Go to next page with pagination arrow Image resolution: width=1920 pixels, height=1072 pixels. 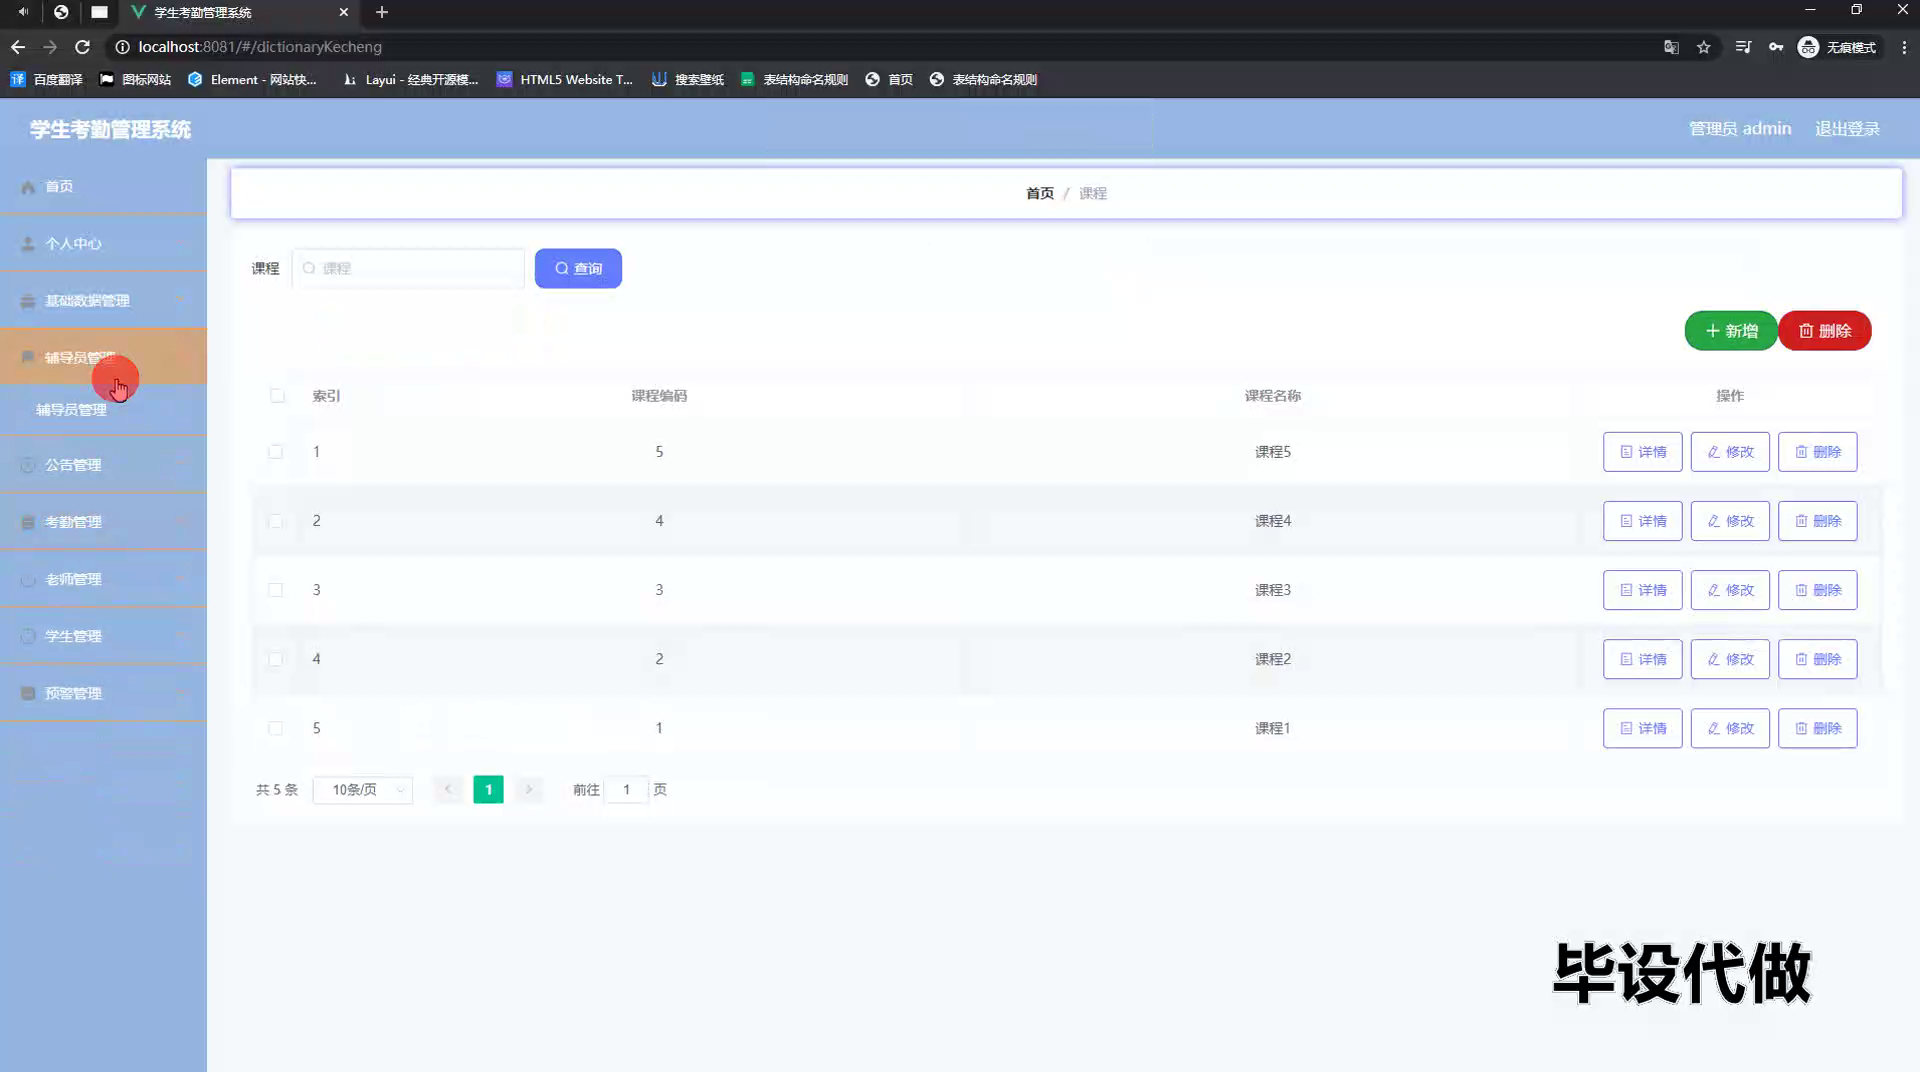click(529, 790)
